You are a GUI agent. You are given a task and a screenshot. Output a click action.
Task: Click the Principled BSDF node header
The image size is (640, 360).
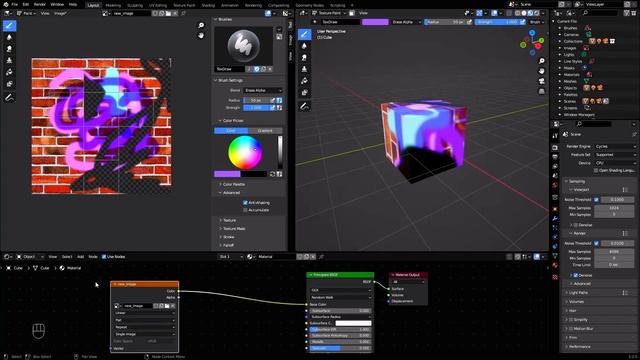pyautogui.click(x=340, y=275)
